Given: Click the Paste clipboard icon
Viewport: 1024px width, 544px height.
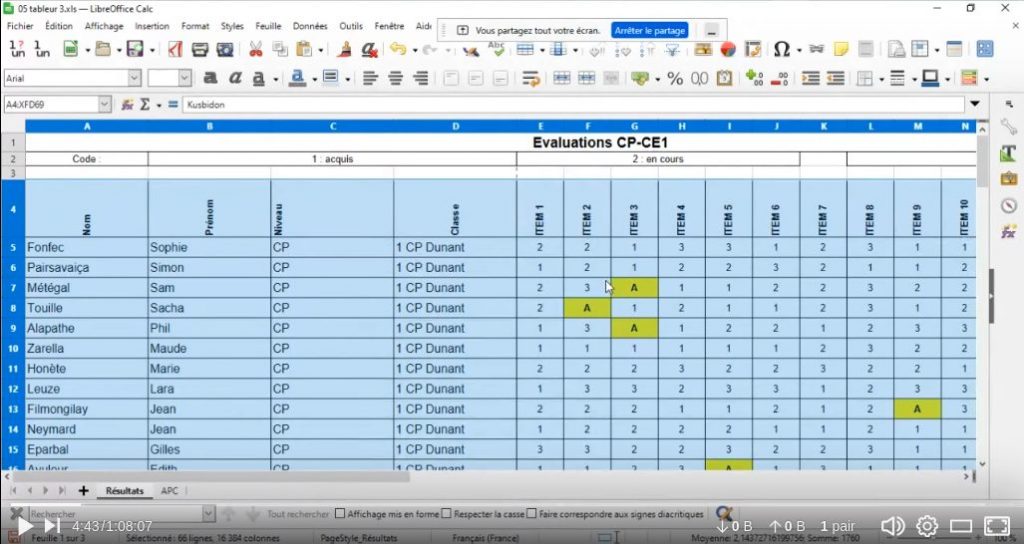Looking at the screenshot, I should (304, 50).
